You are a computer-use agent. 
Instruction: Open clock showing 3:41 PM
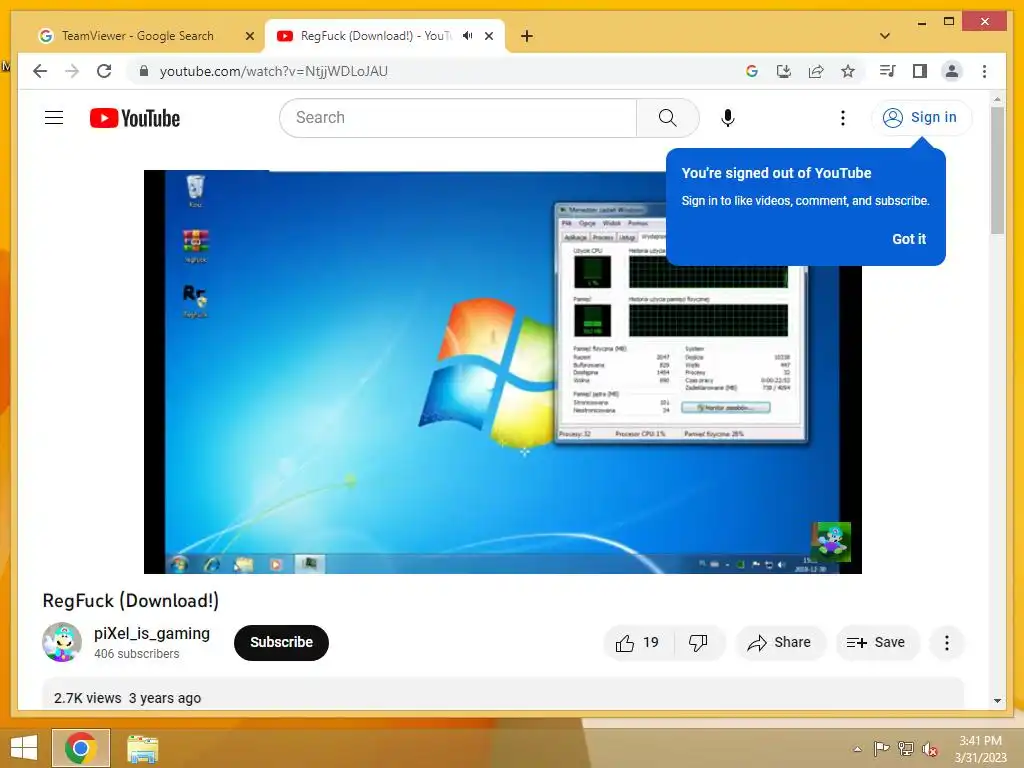(x=980, y=749)
